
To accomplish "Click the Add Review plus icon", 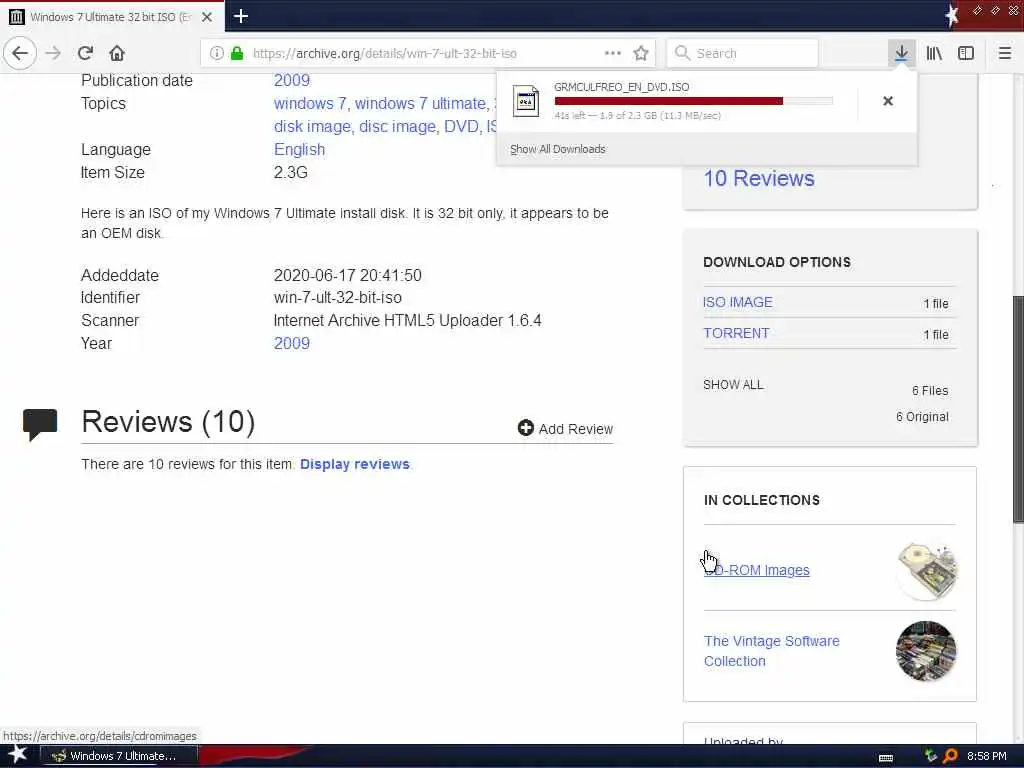I will 526,428.
